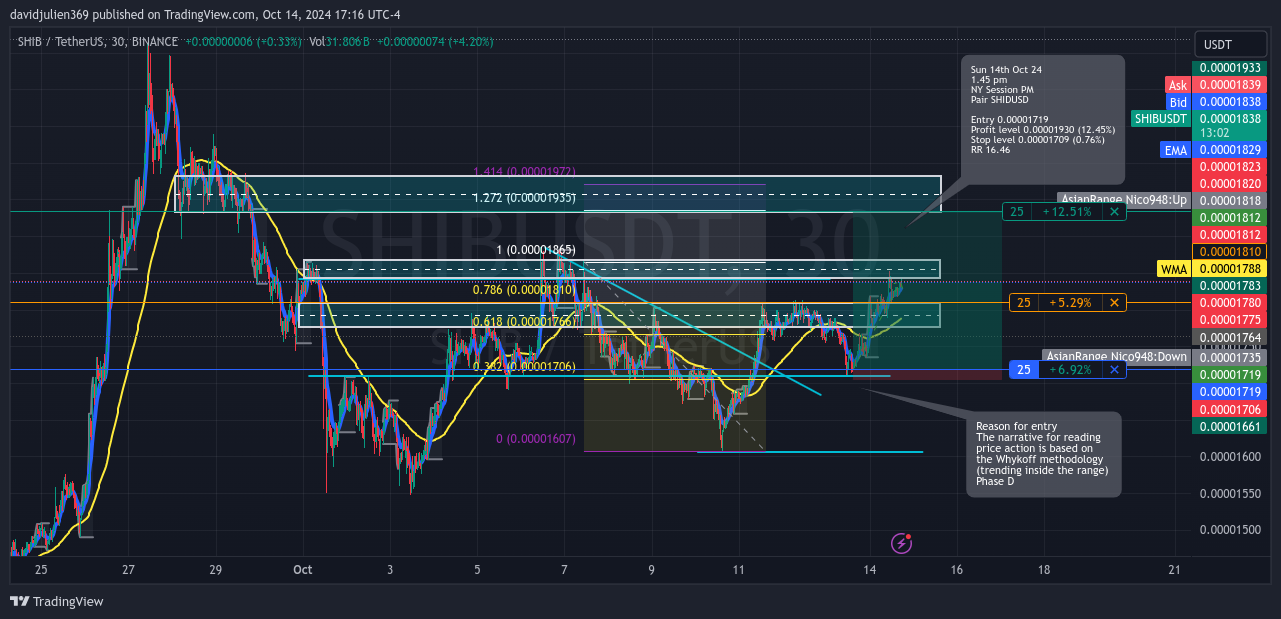Click the +6.92% order percentage
This screenshot has height=619, width=1281.
pos(1070,370)
